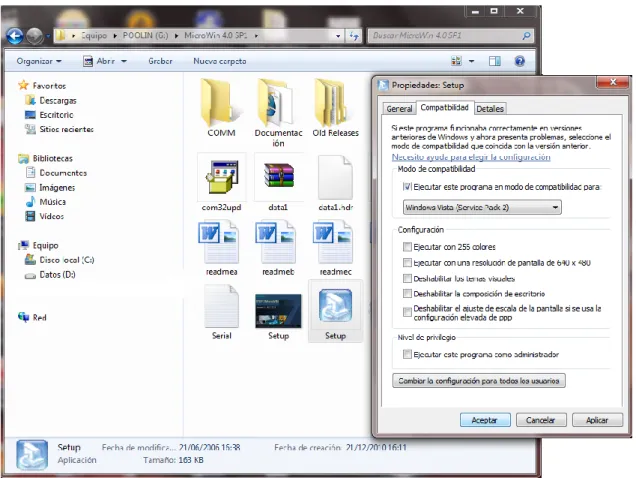This screenshot has height=478, width=636.
Task: Open Red in the sidebar
Action: pyautogui.click(x=39, y=317)
